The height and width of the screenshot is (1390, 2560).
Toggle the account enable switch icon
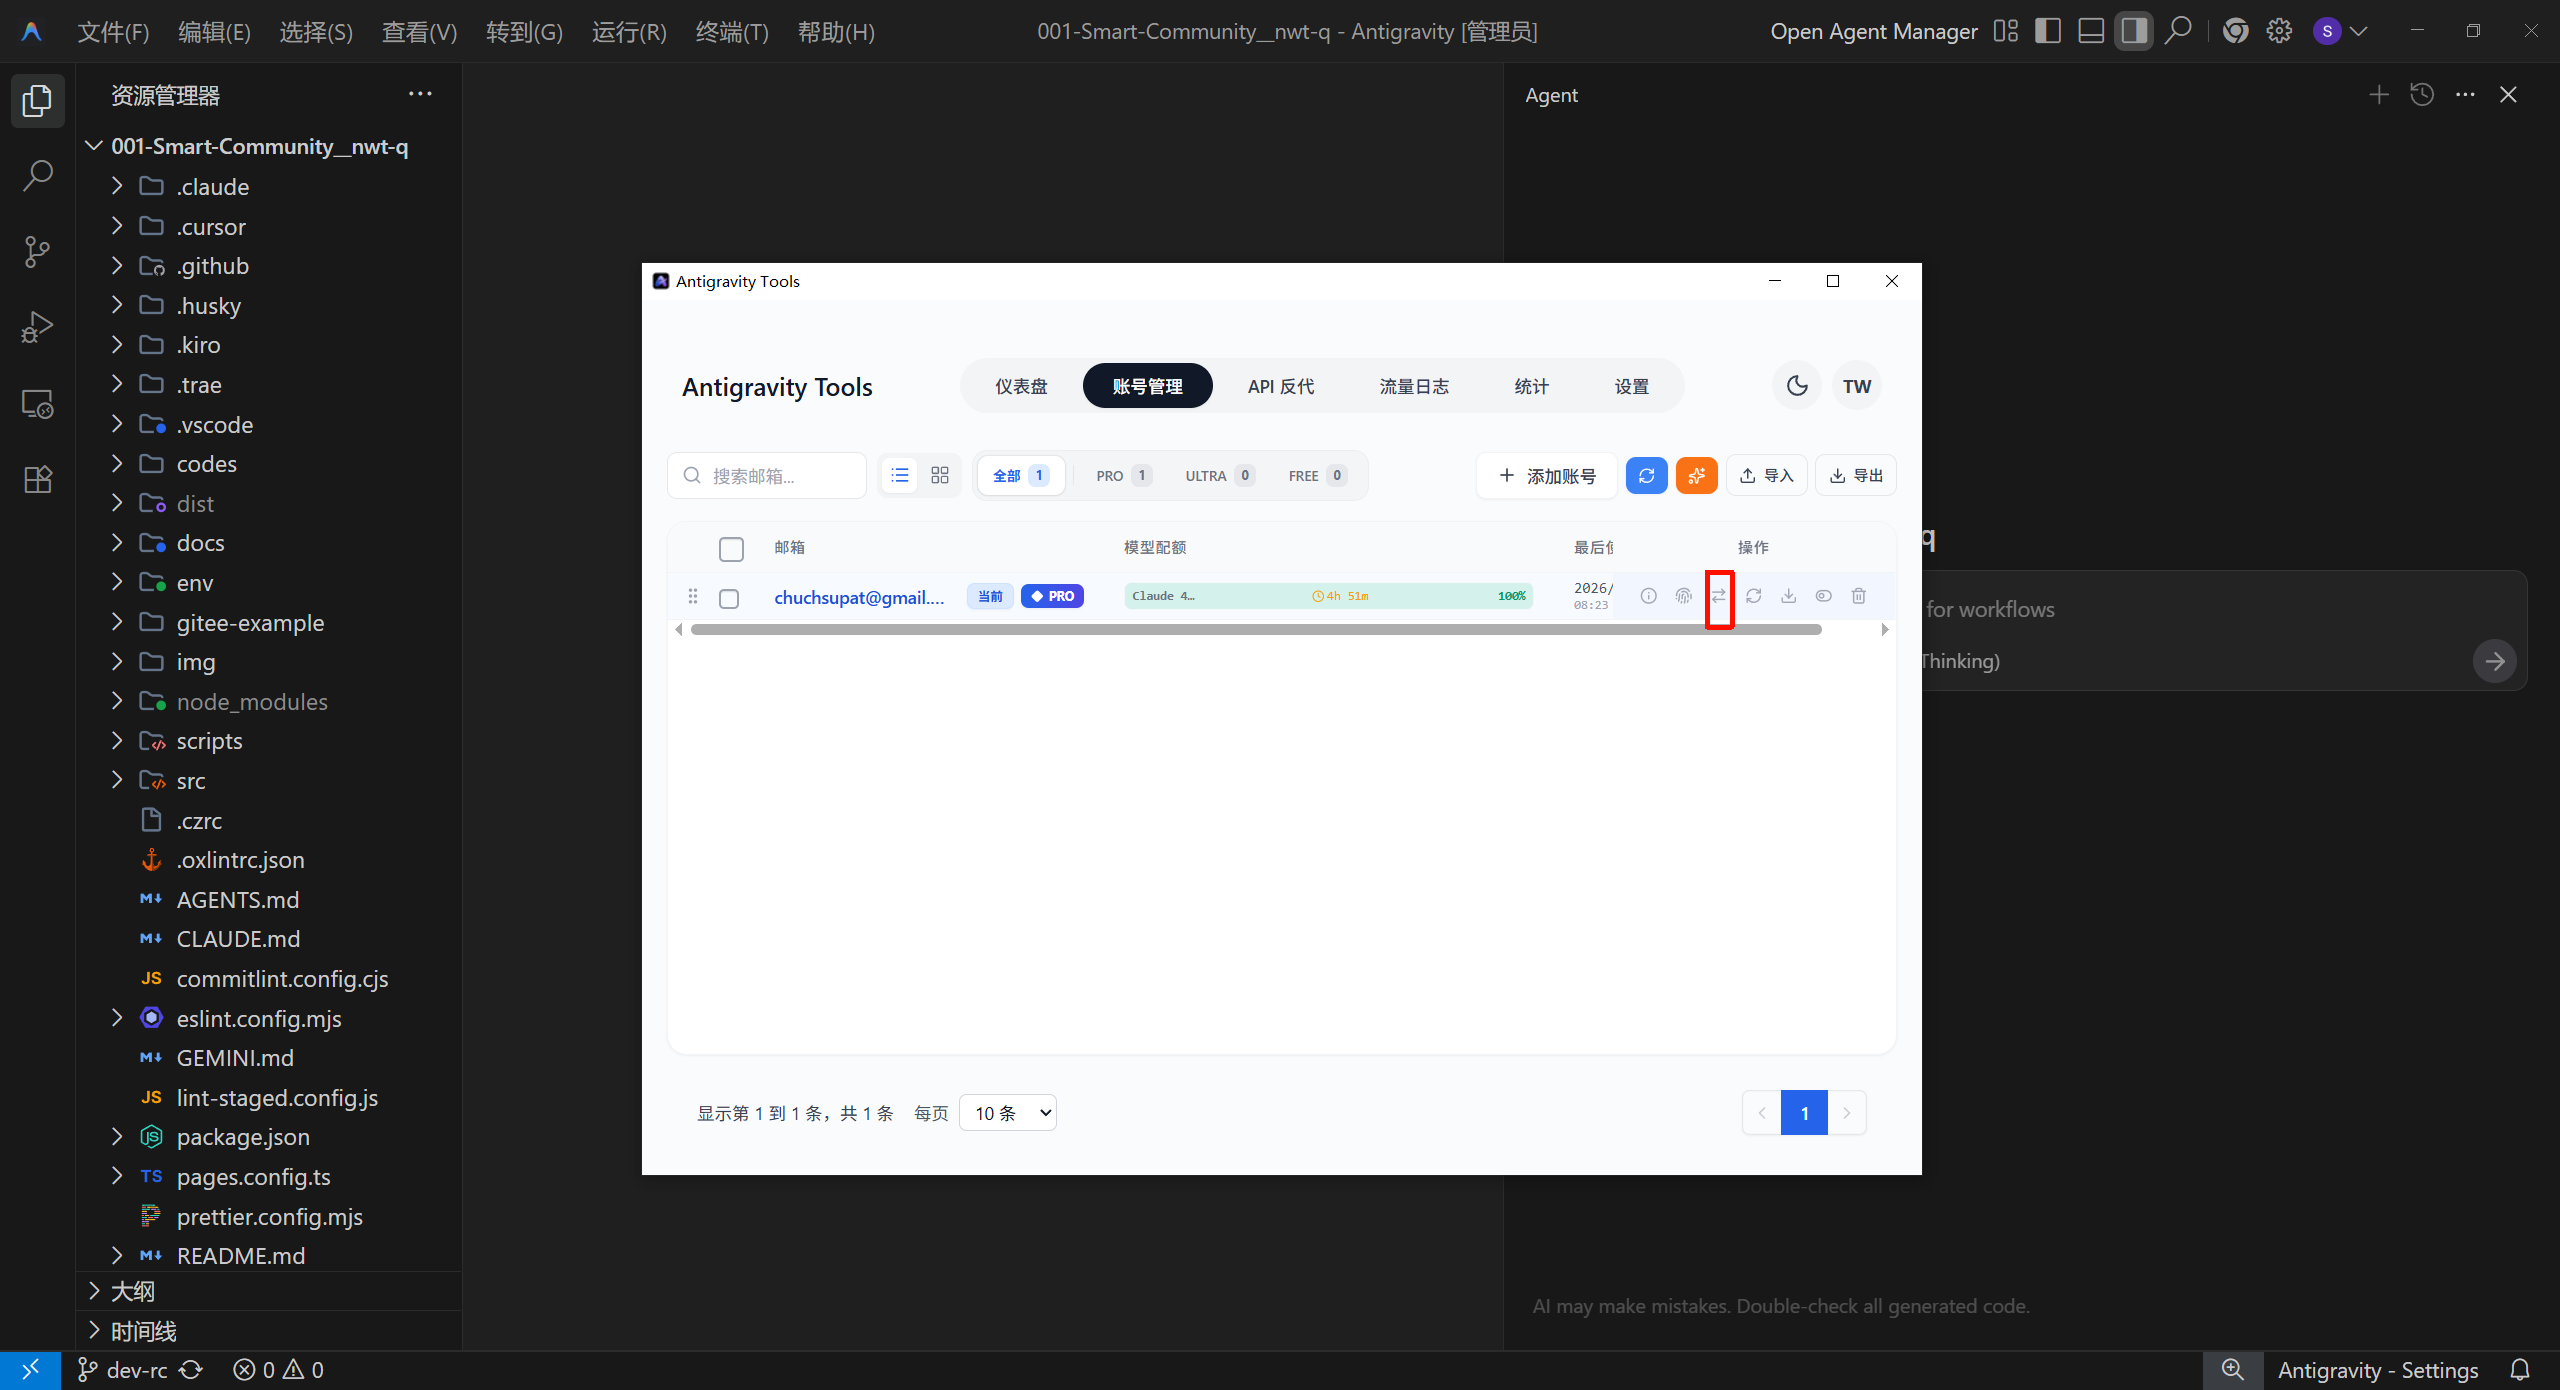point(1823,596)
